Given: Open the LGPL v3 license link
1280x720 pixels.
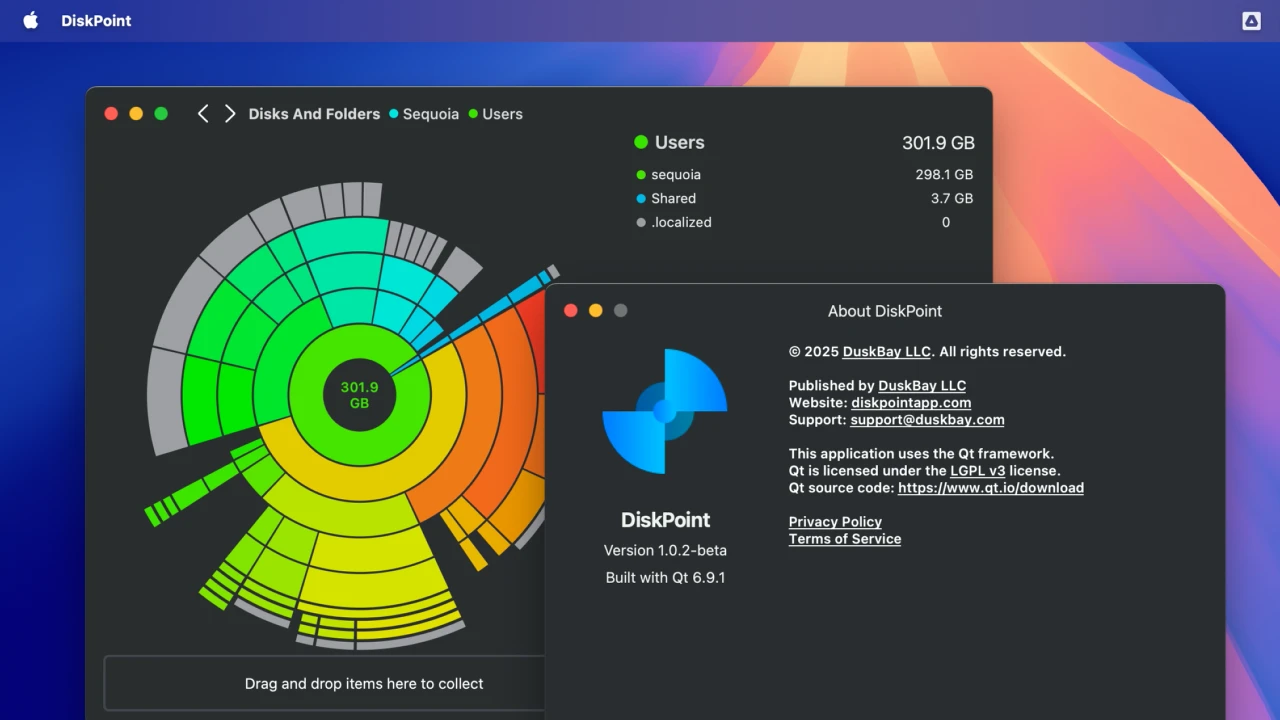Looking at the screenshot, I should click(977, 471).
